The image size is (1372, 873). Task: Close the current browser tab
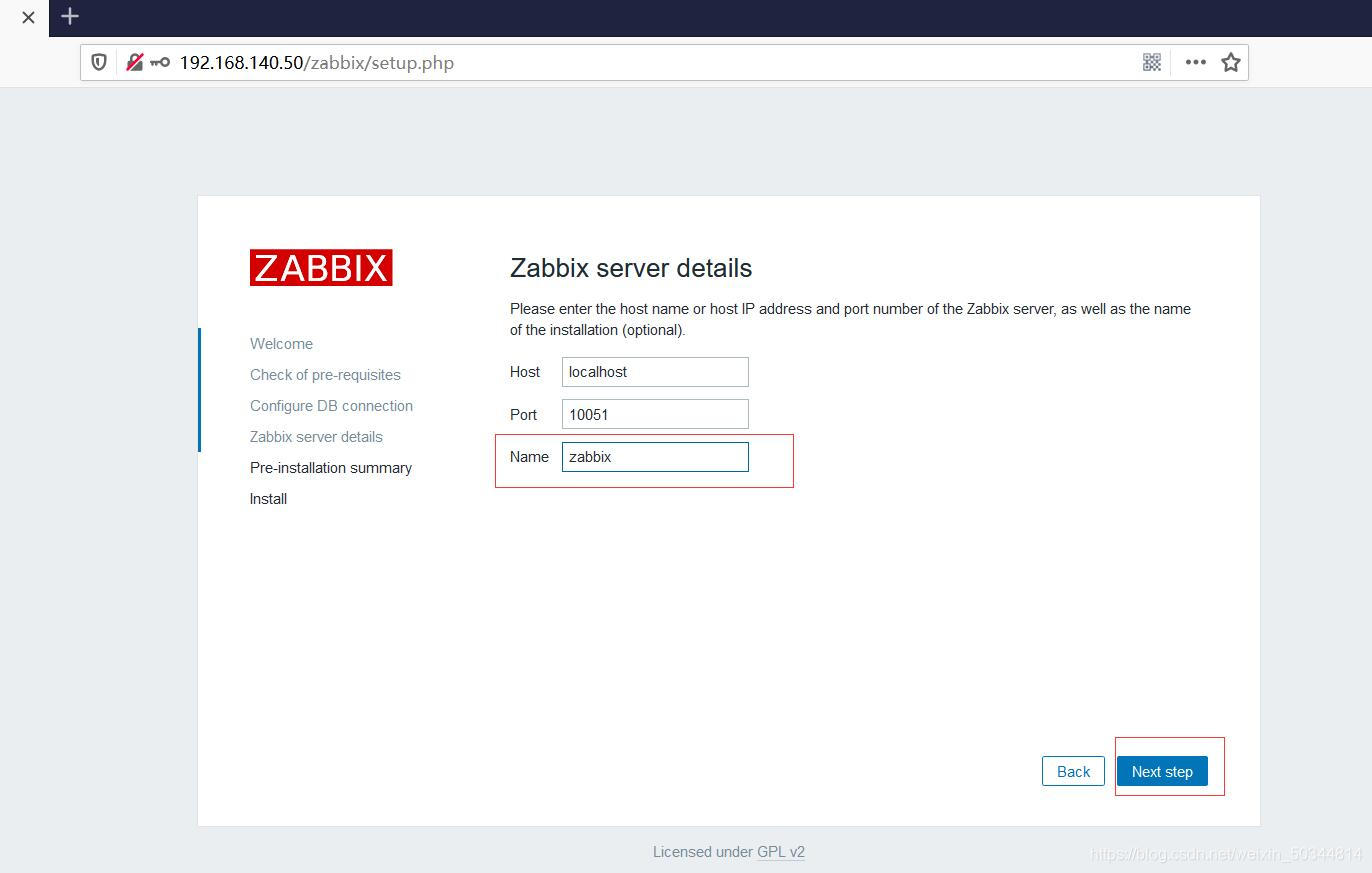click(28, 17)
